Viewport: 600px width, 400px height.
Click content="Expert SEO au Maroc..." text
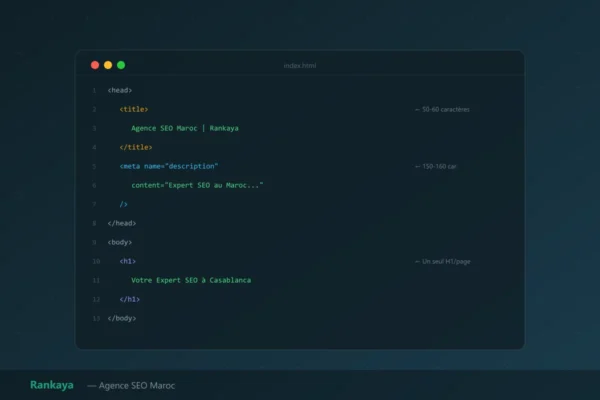(x=197, y=185)
